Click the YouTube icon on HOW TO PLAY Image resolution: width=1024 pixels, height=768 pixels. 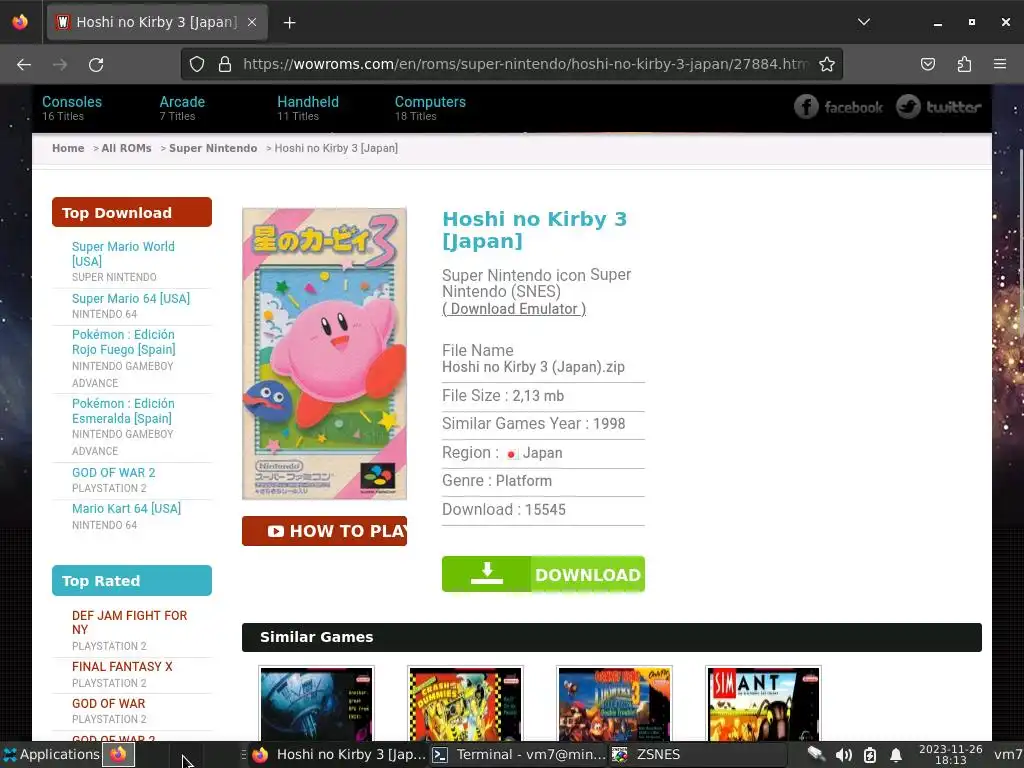coord(276,532)
